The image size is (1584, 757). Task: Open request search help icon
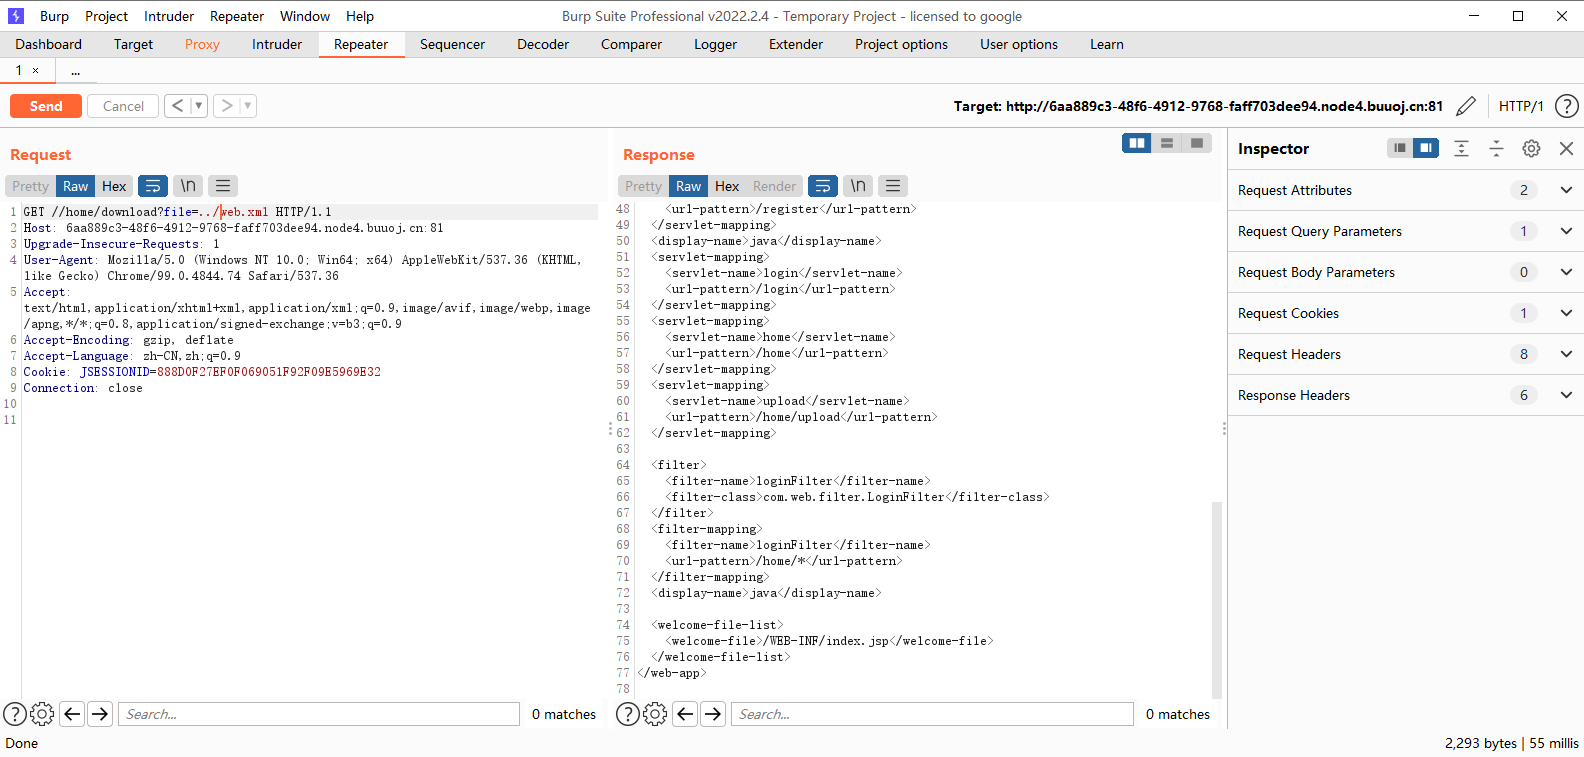coord(15,714)
